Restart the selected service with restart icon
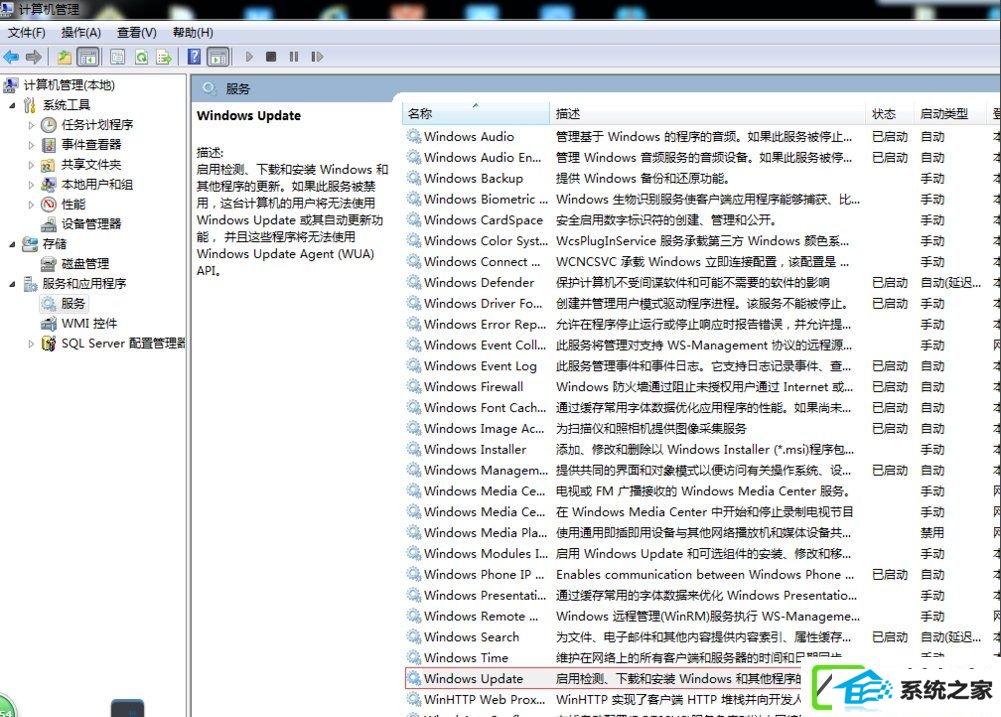1001x717 pixels. click(317, 57)
